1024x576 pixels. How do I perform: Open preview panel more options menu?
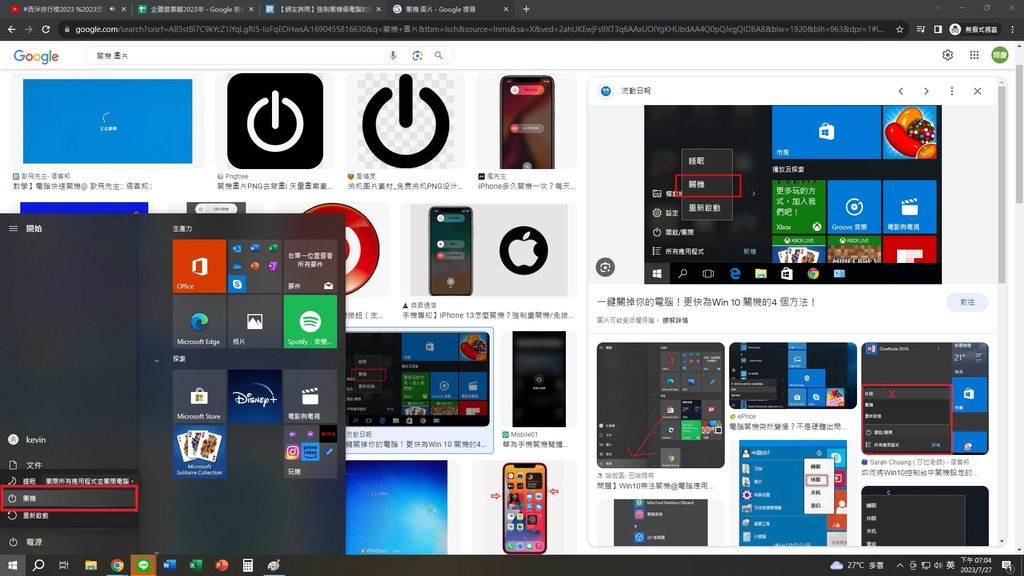[952, 91]
